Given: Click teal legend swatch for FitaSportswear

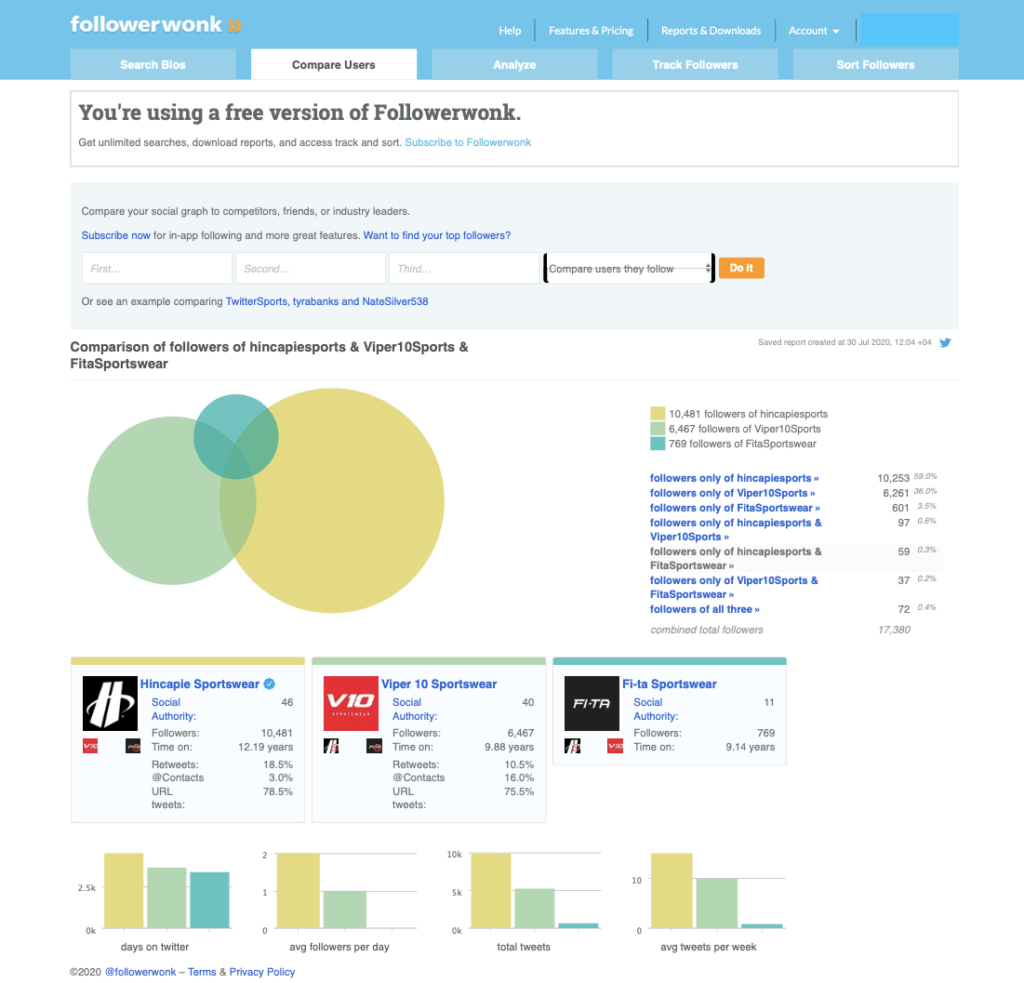Looking at the screenshot, I should [x=658, y=443].
